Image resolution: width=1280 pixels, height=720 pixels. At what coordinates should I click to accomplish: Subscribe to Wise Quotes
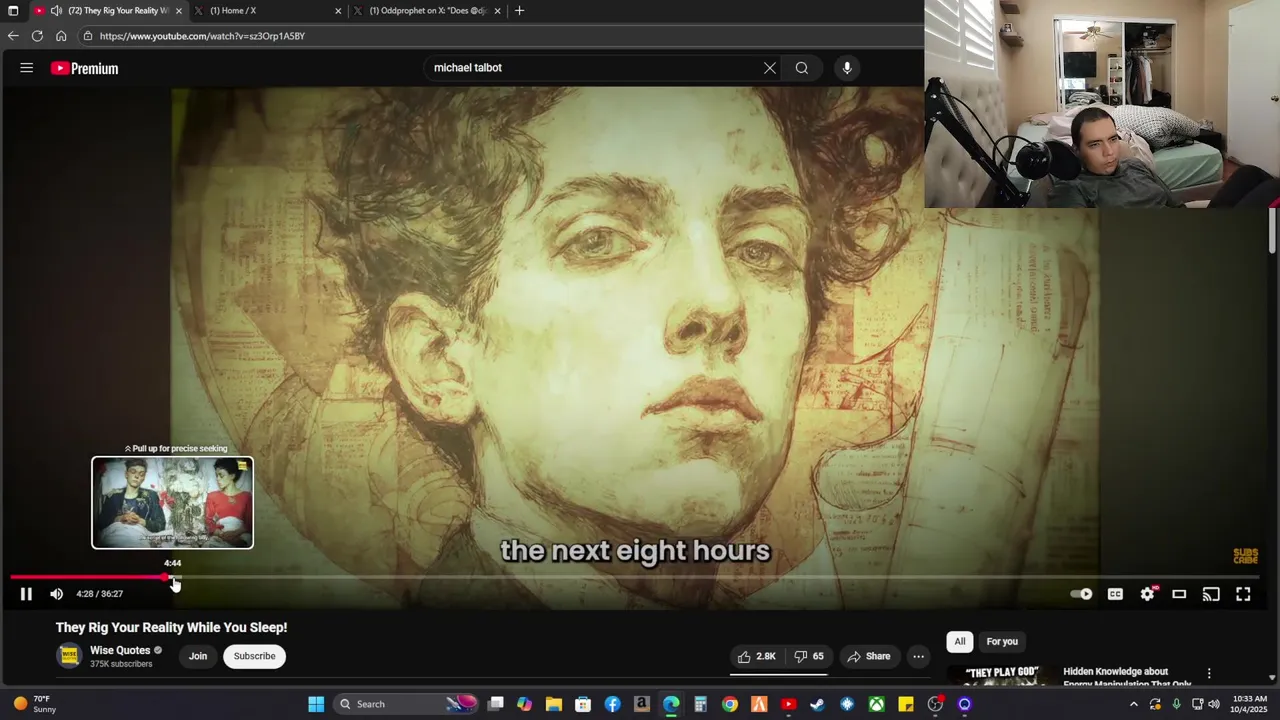[x=254, y=656]
